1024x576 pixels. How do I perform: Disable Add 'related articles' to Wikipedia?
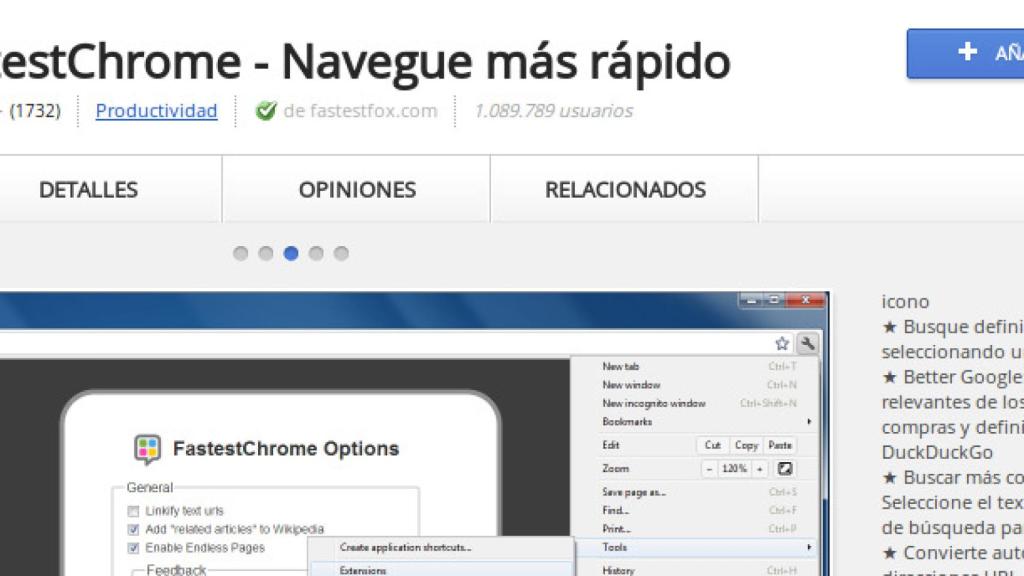pyautogui.click(x=132, y=529)
